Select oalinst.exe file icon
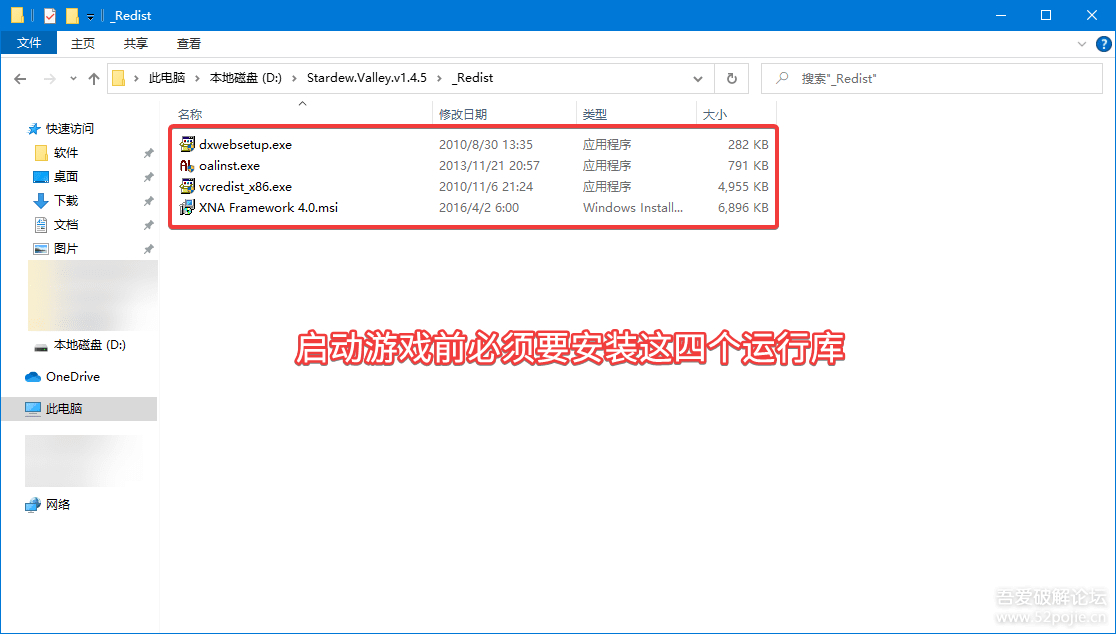This screenshot has width=1116, height=634. [x=186, y=166]
